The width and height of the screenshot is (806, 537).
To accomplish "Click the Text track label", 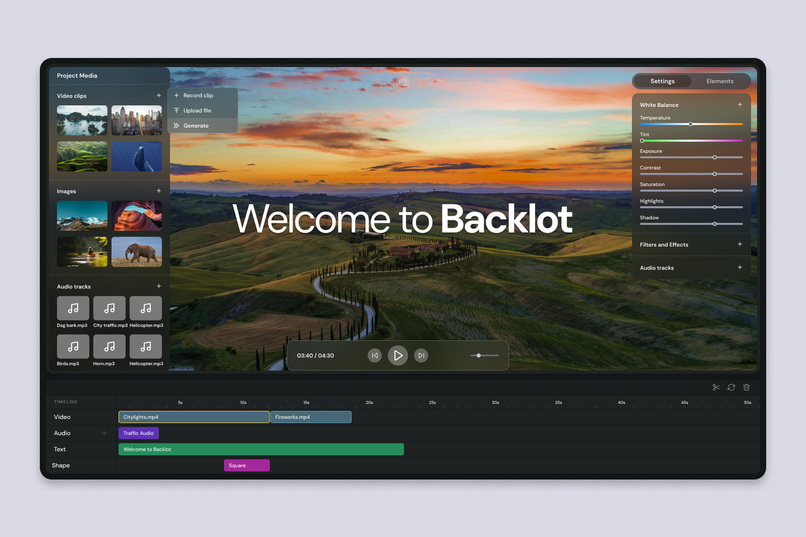I will 60,449.
